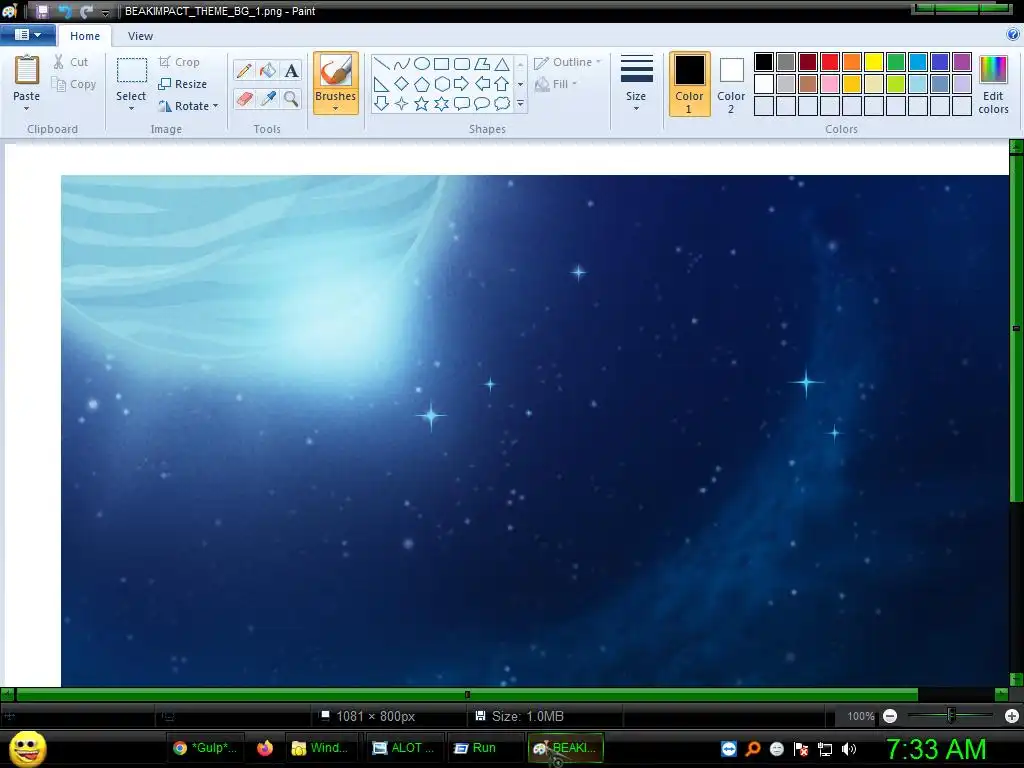The width and height of the screenshot is (1024, 768).
Task: Choose the Left arrow shape
Action: point(482,84)
